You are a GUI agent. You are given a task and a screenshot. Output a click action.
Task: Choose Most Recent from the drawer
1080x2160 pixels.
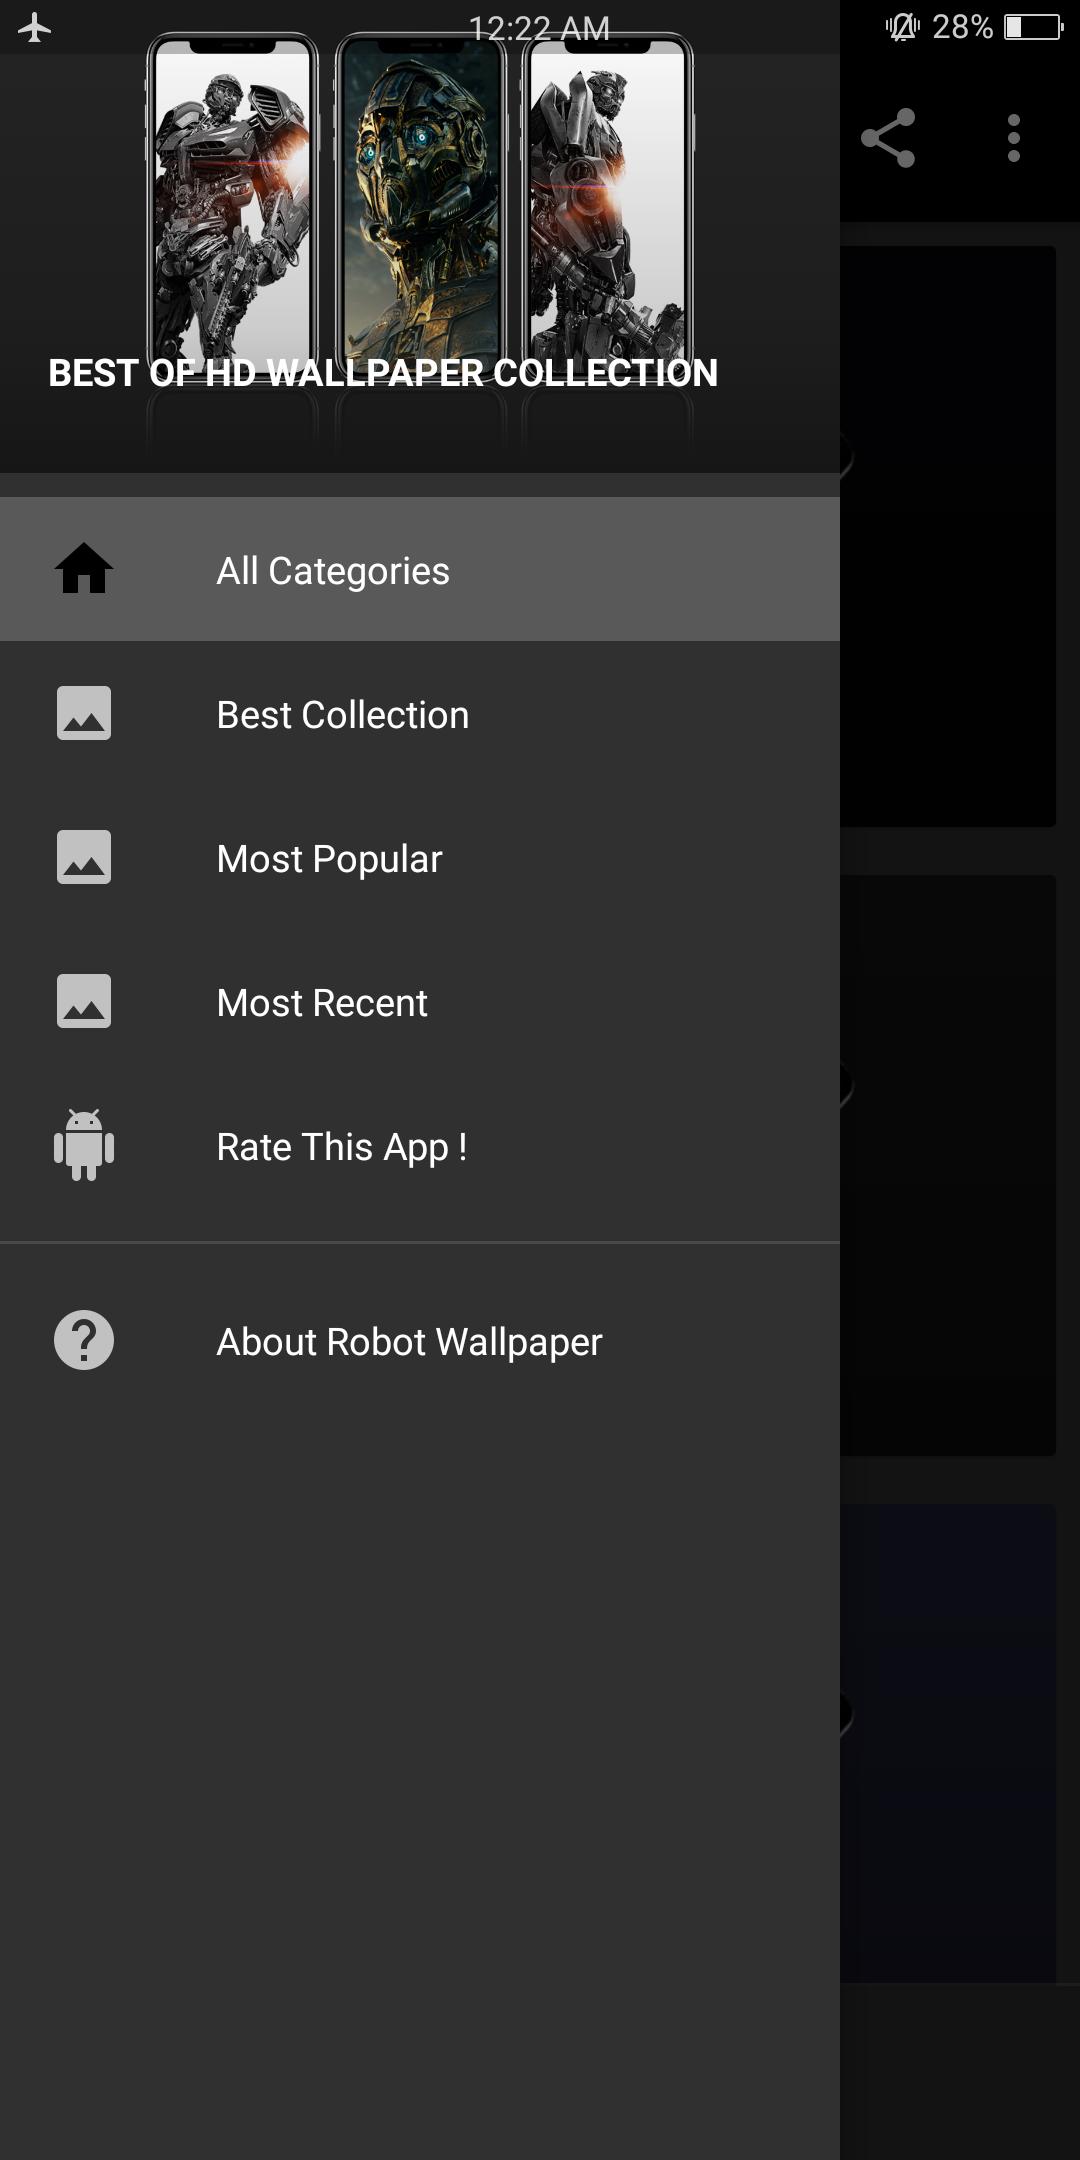tap(420, 1001)
